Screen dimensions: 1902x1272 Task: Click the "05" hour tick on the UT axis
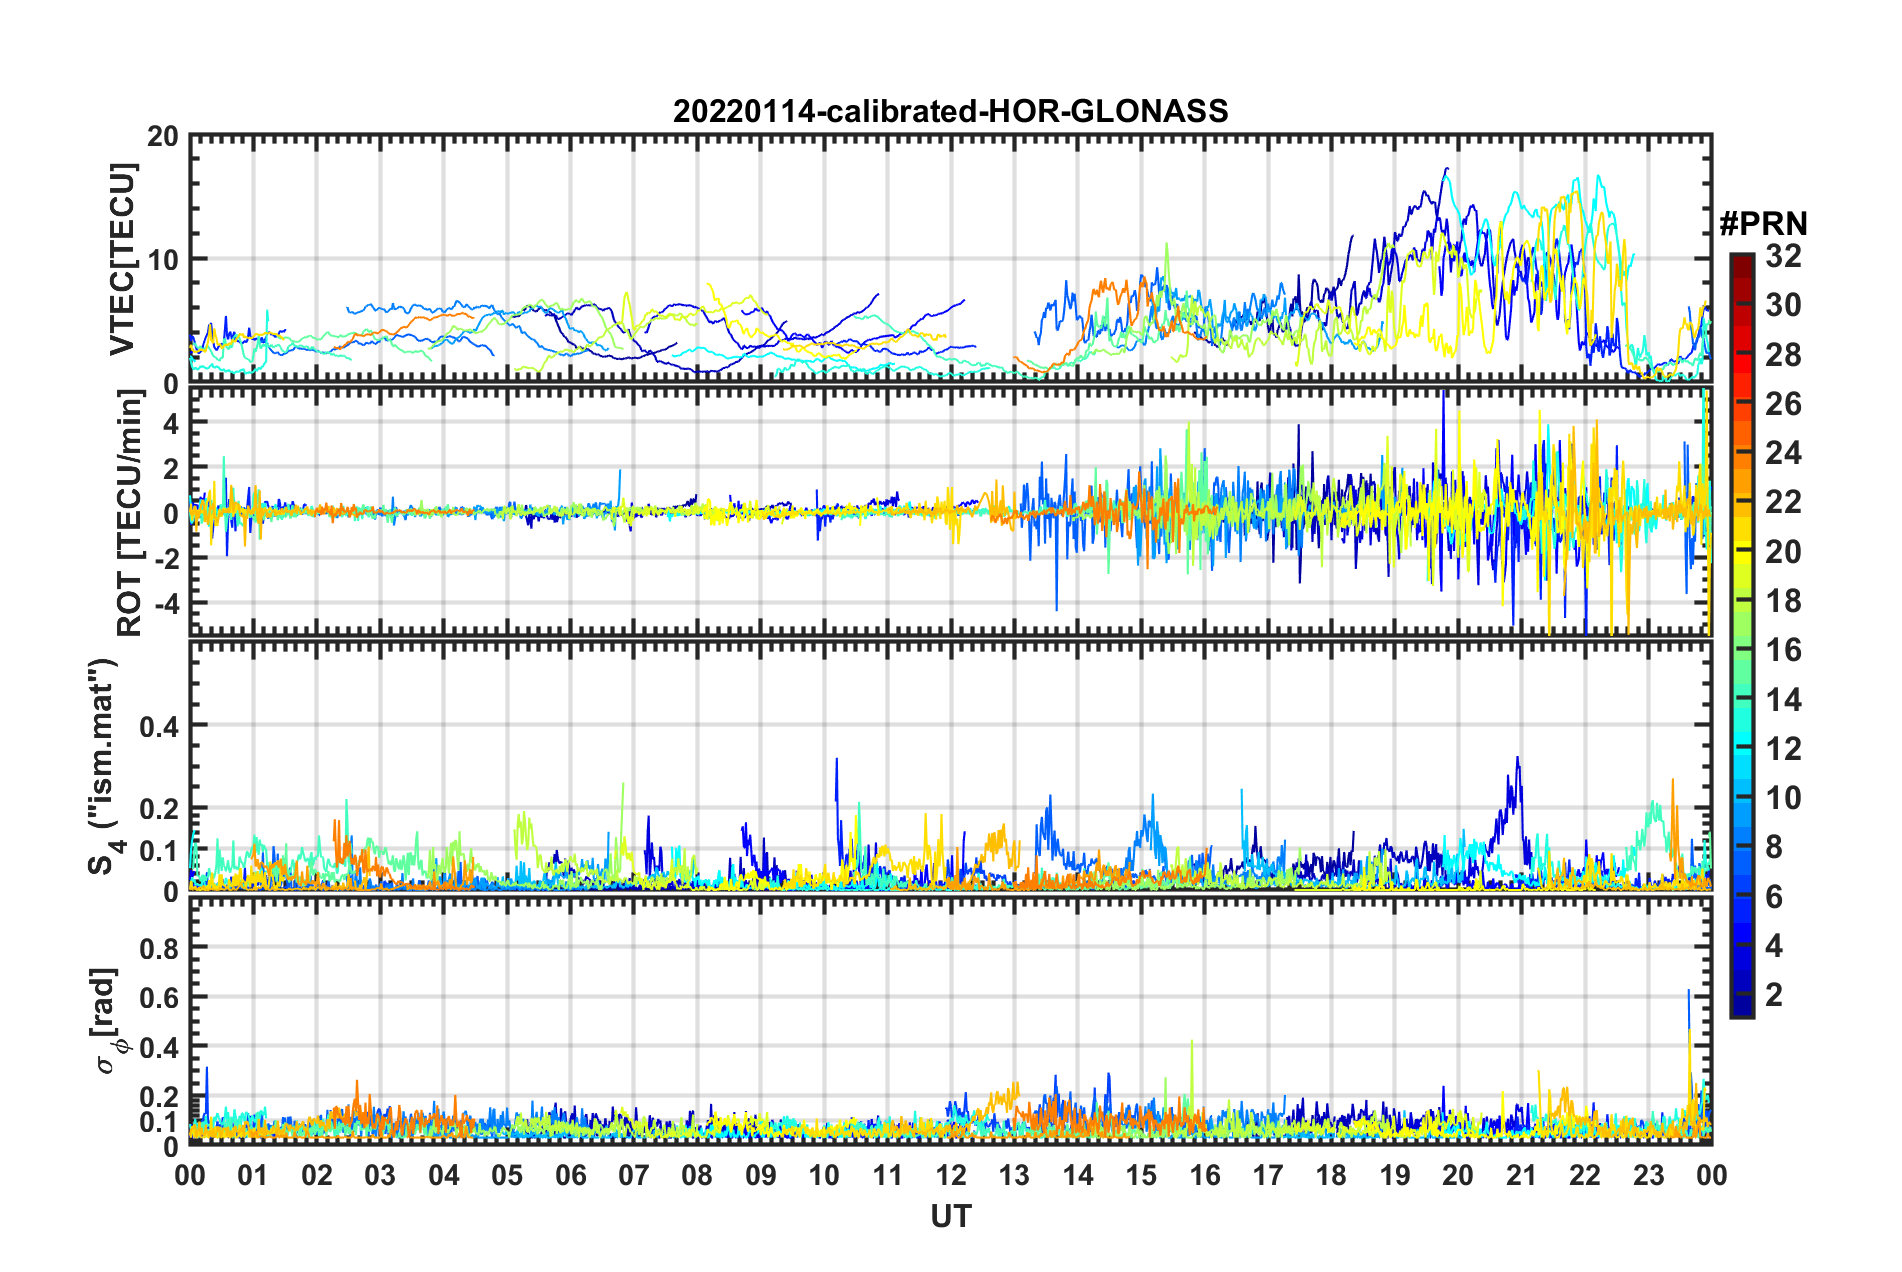[507, 1175]
